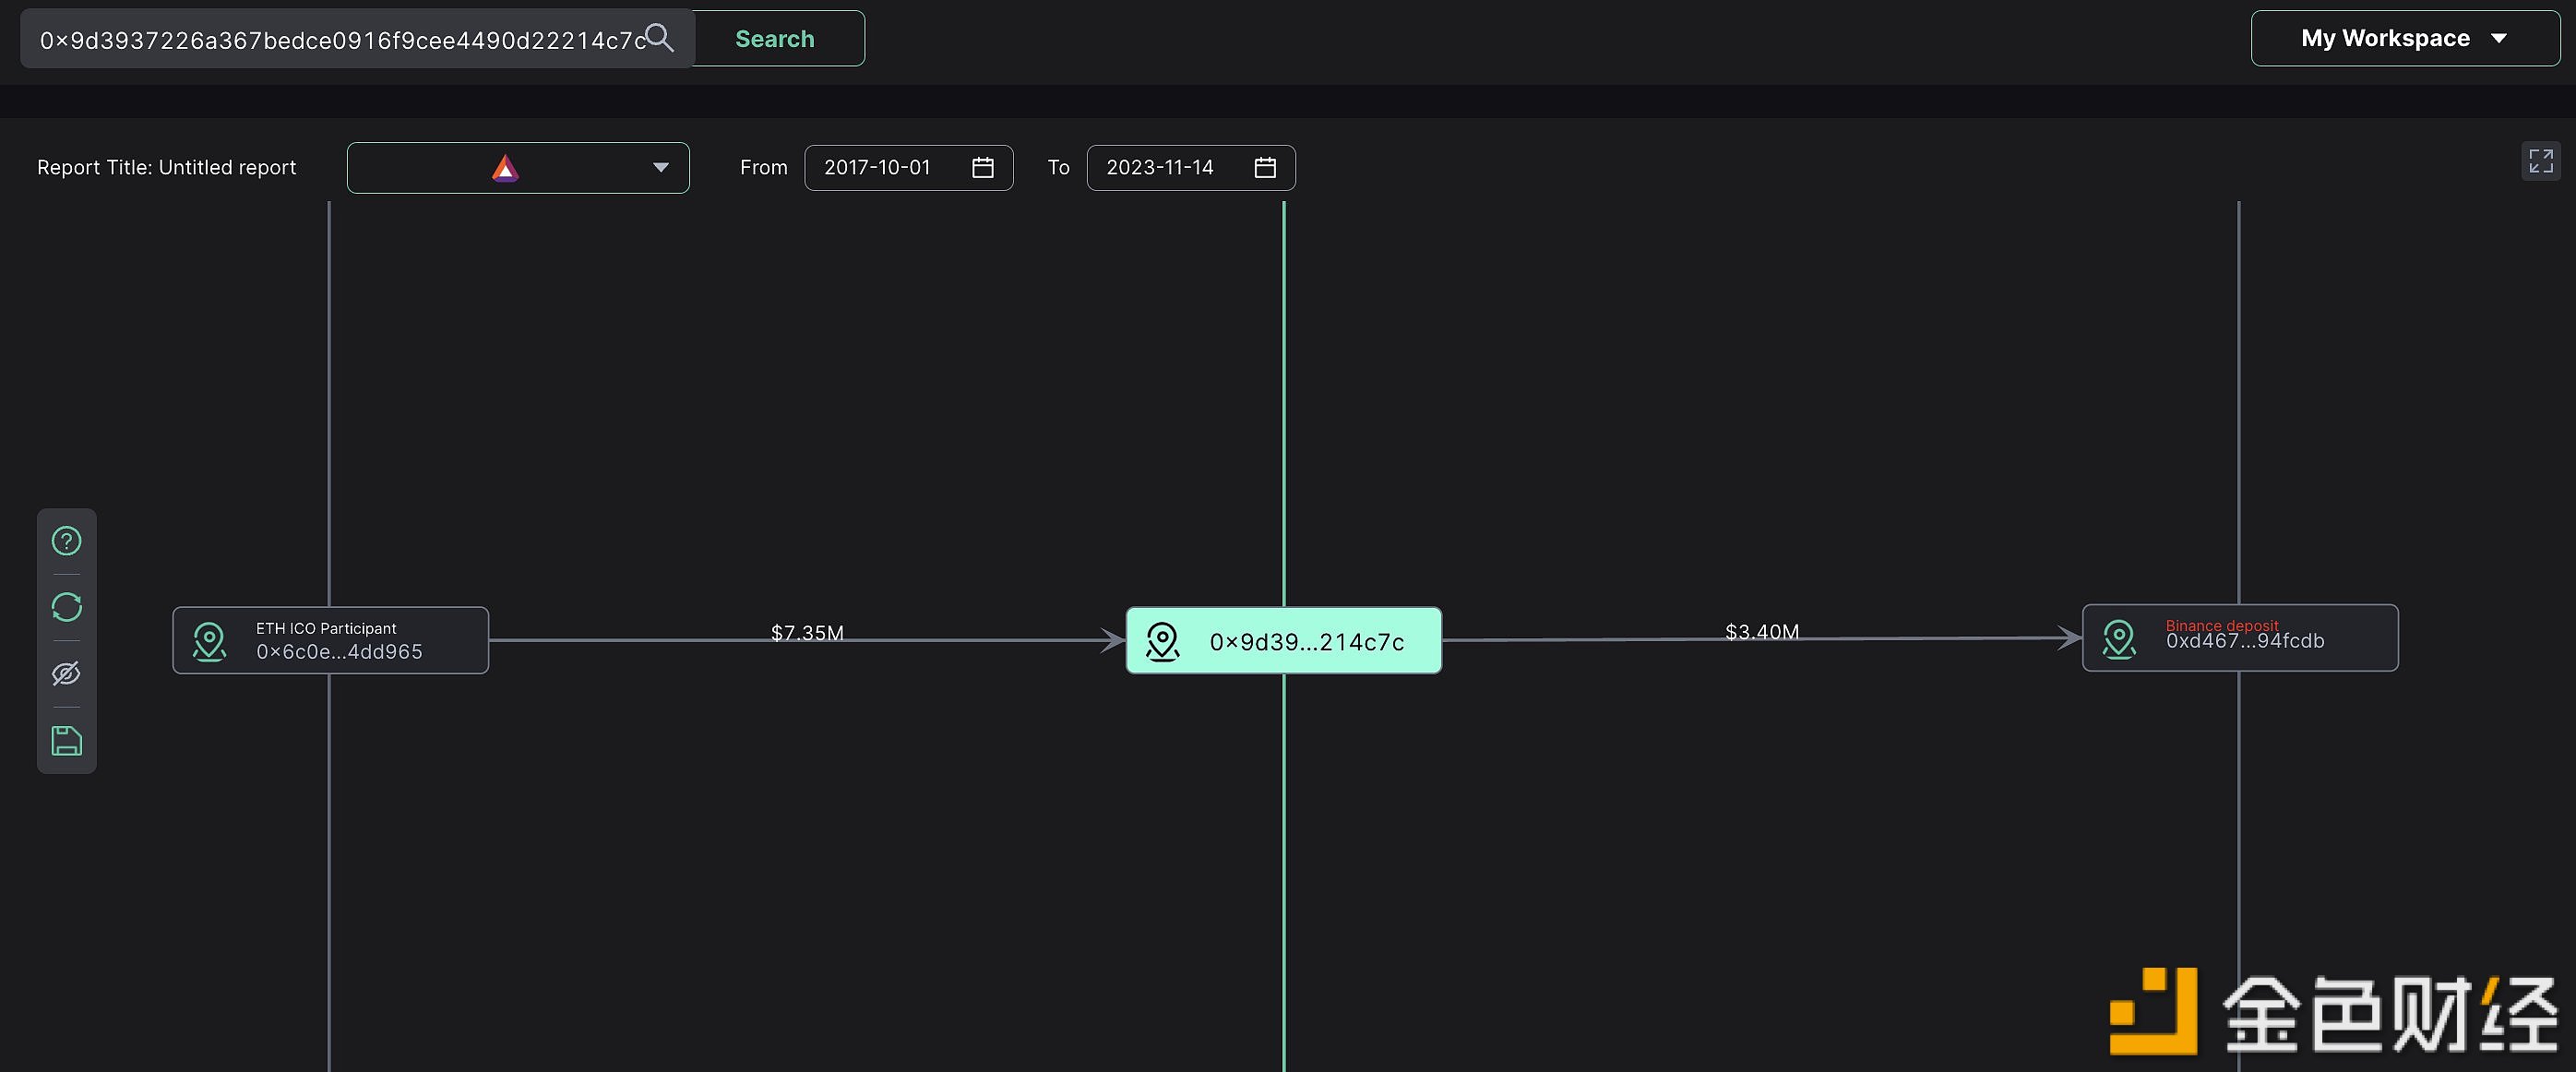Open the To date calendar icon
The image size is (2576, 1072).
(x=1265, y=168)
